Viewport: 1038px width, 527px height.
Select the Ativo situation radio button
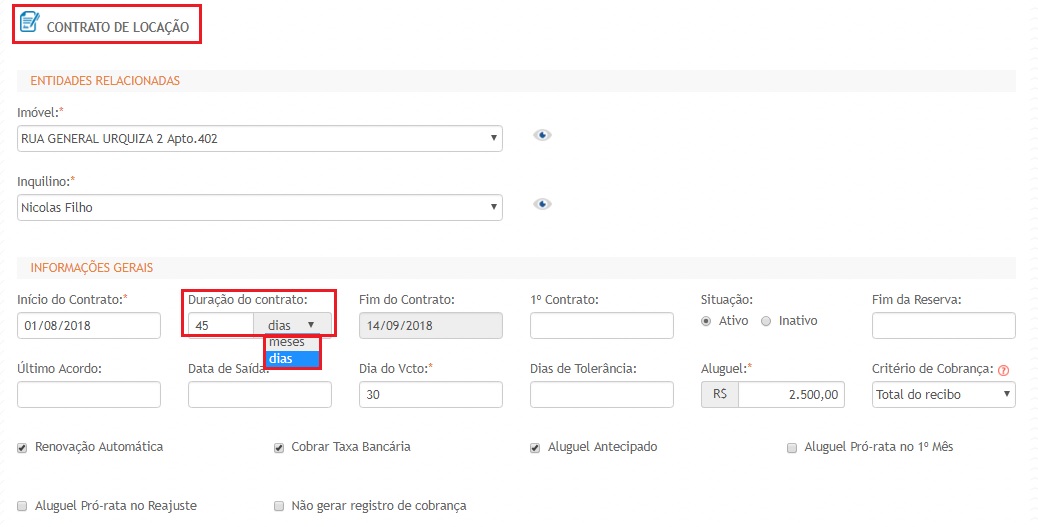pos(707,321)
